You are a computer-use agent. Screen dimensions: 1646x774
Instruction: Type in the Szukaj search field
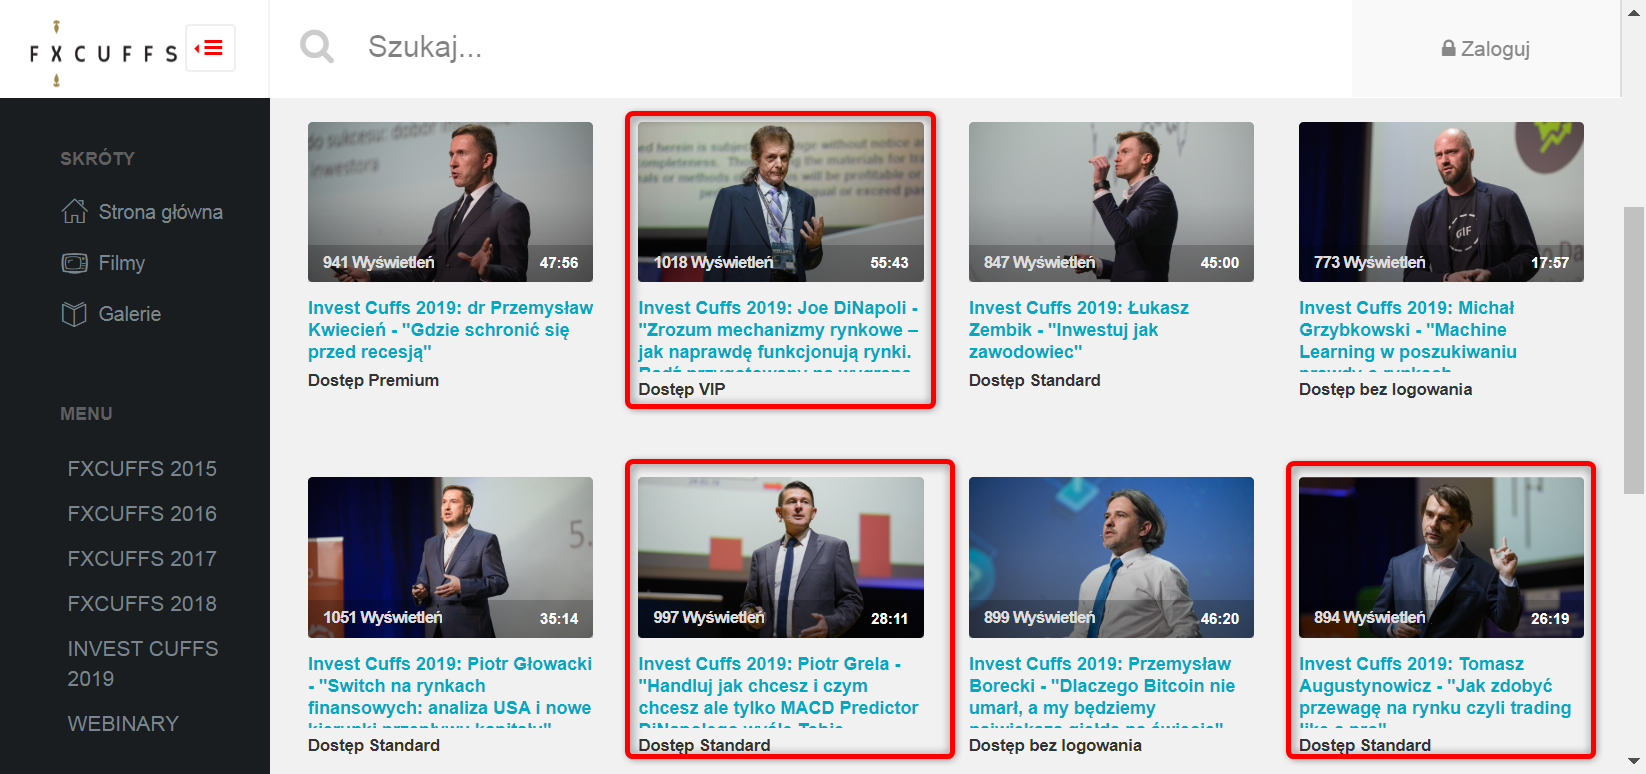coord(800,47)
